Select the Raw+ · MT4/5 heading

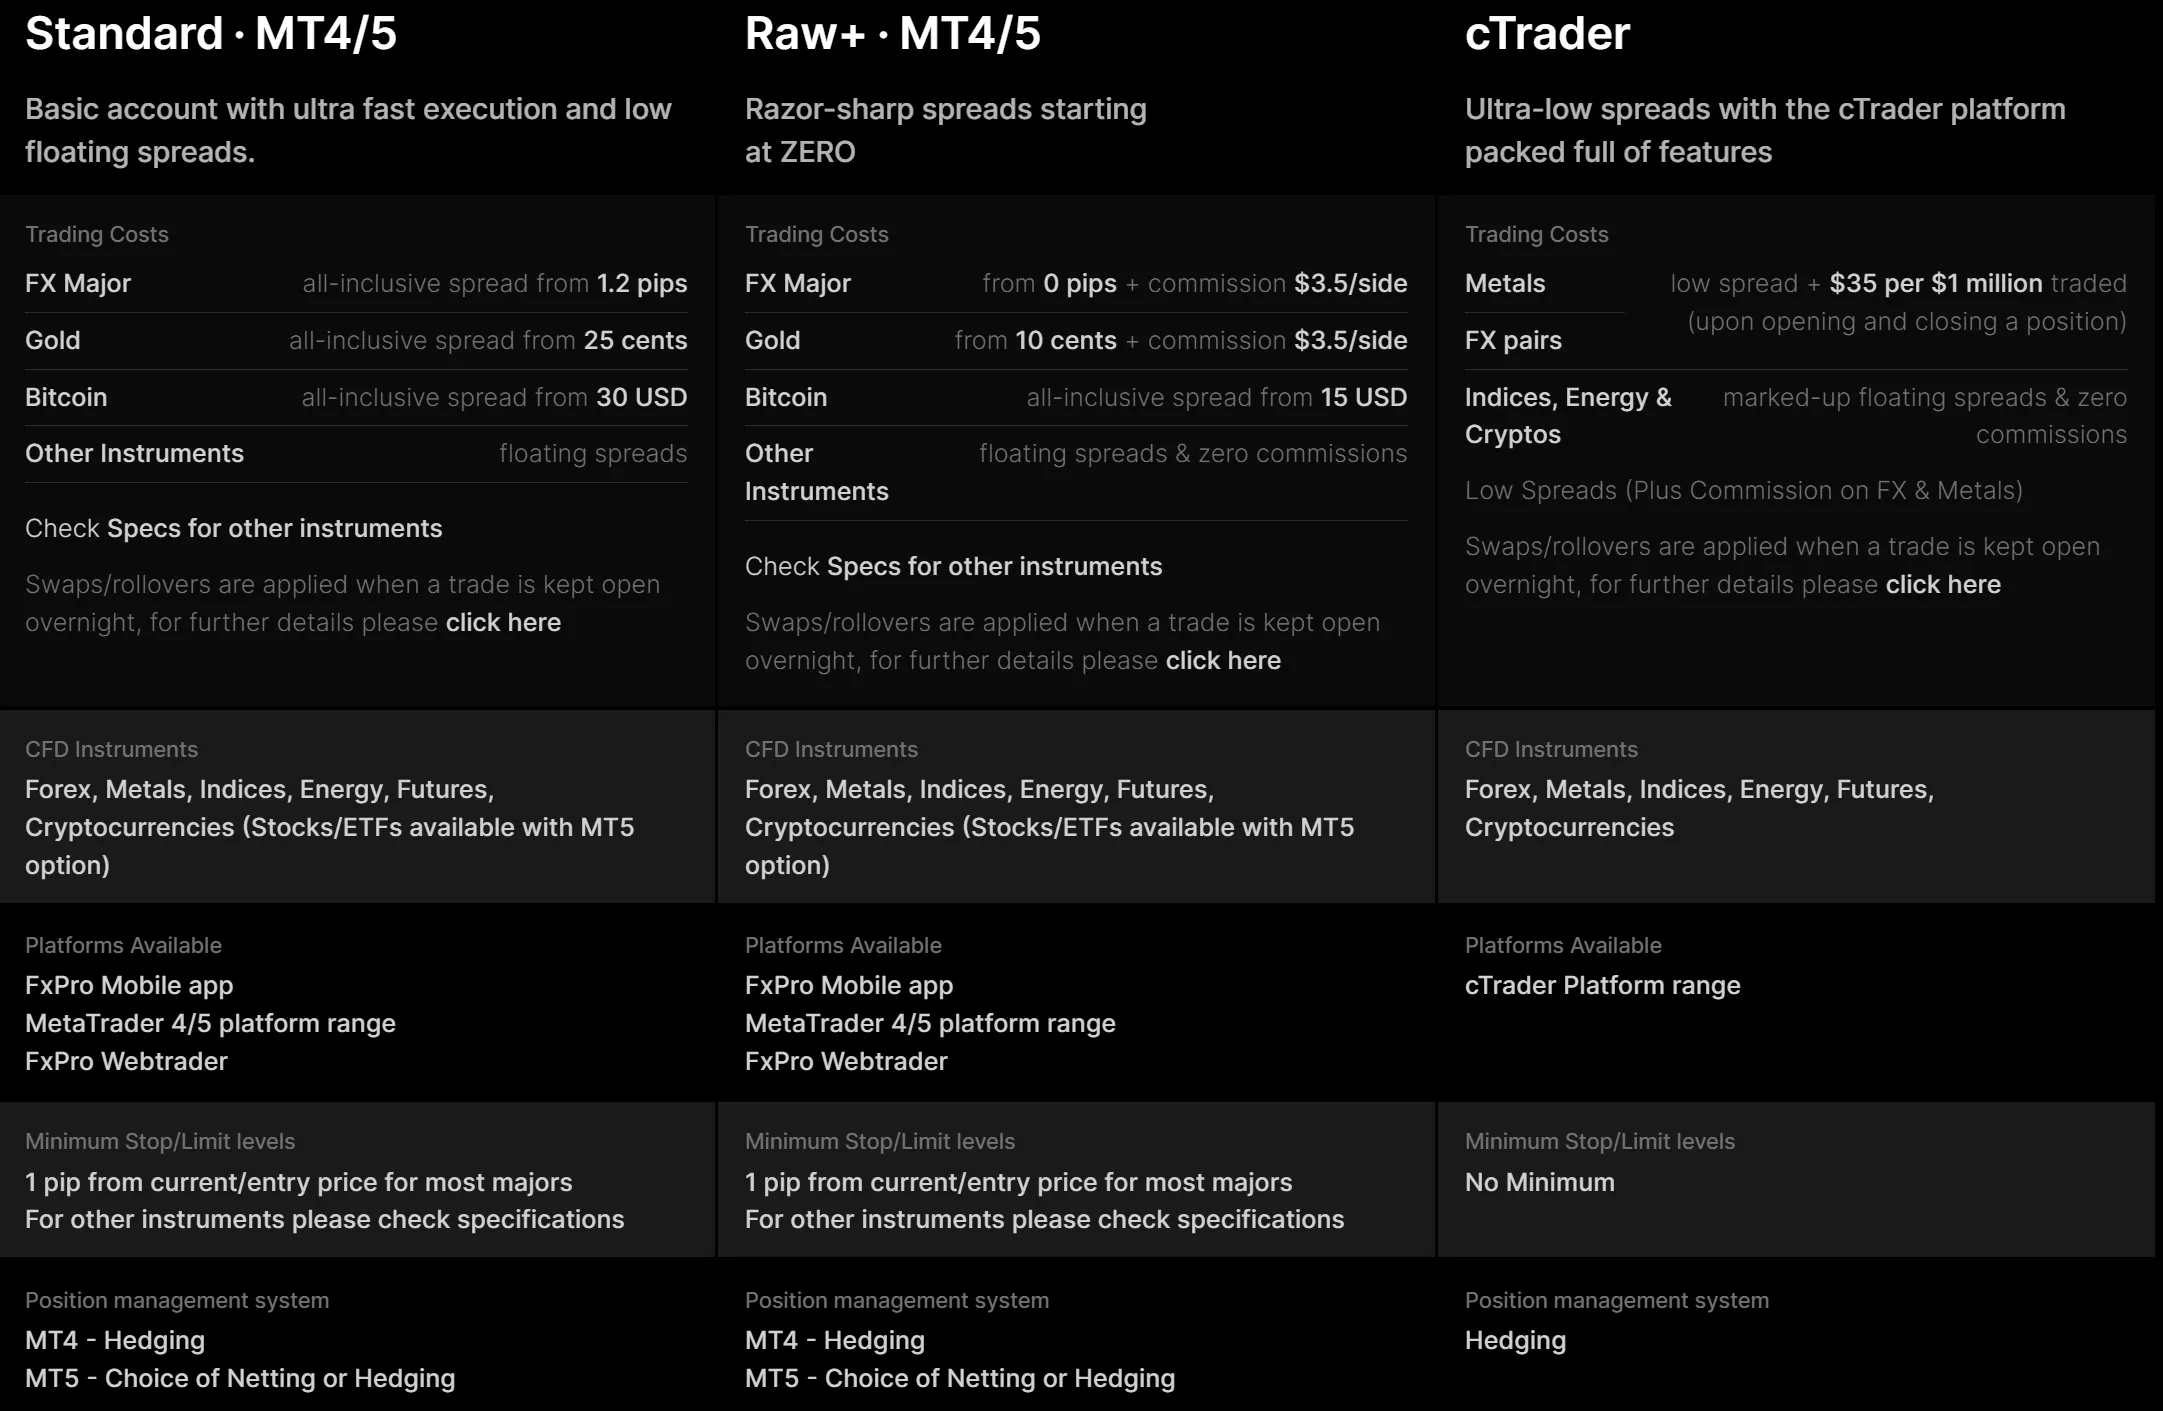[893, 33]
